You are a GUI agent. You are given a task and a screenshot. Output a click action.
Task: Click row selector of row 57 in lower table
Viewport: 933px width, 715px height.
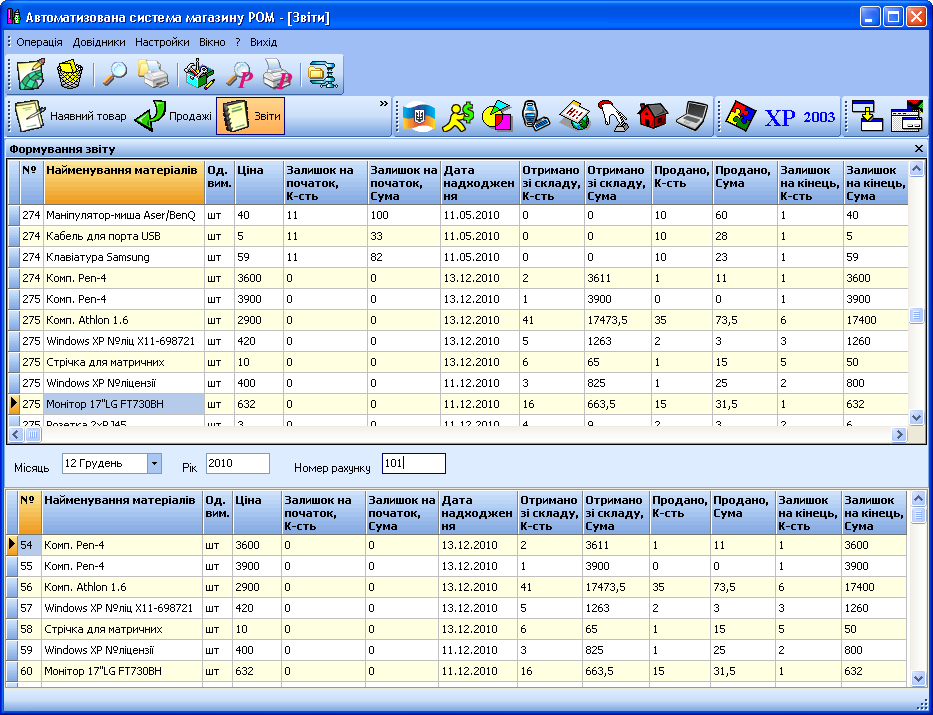12,608
